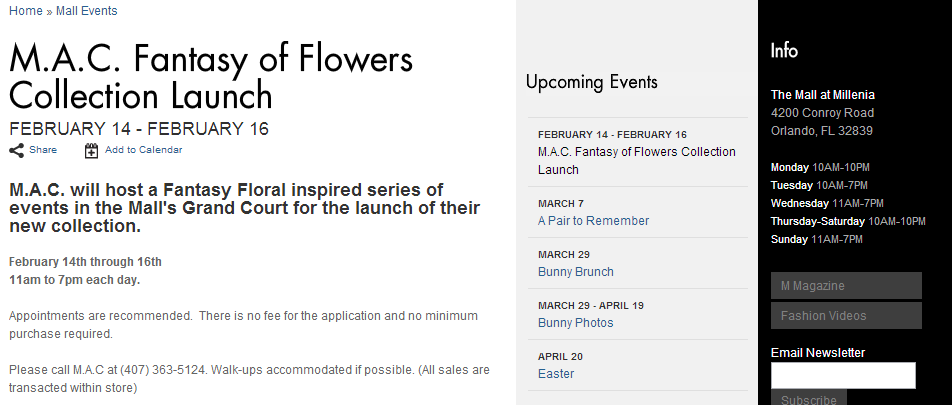Open the A Pair to Remember event

593,221
